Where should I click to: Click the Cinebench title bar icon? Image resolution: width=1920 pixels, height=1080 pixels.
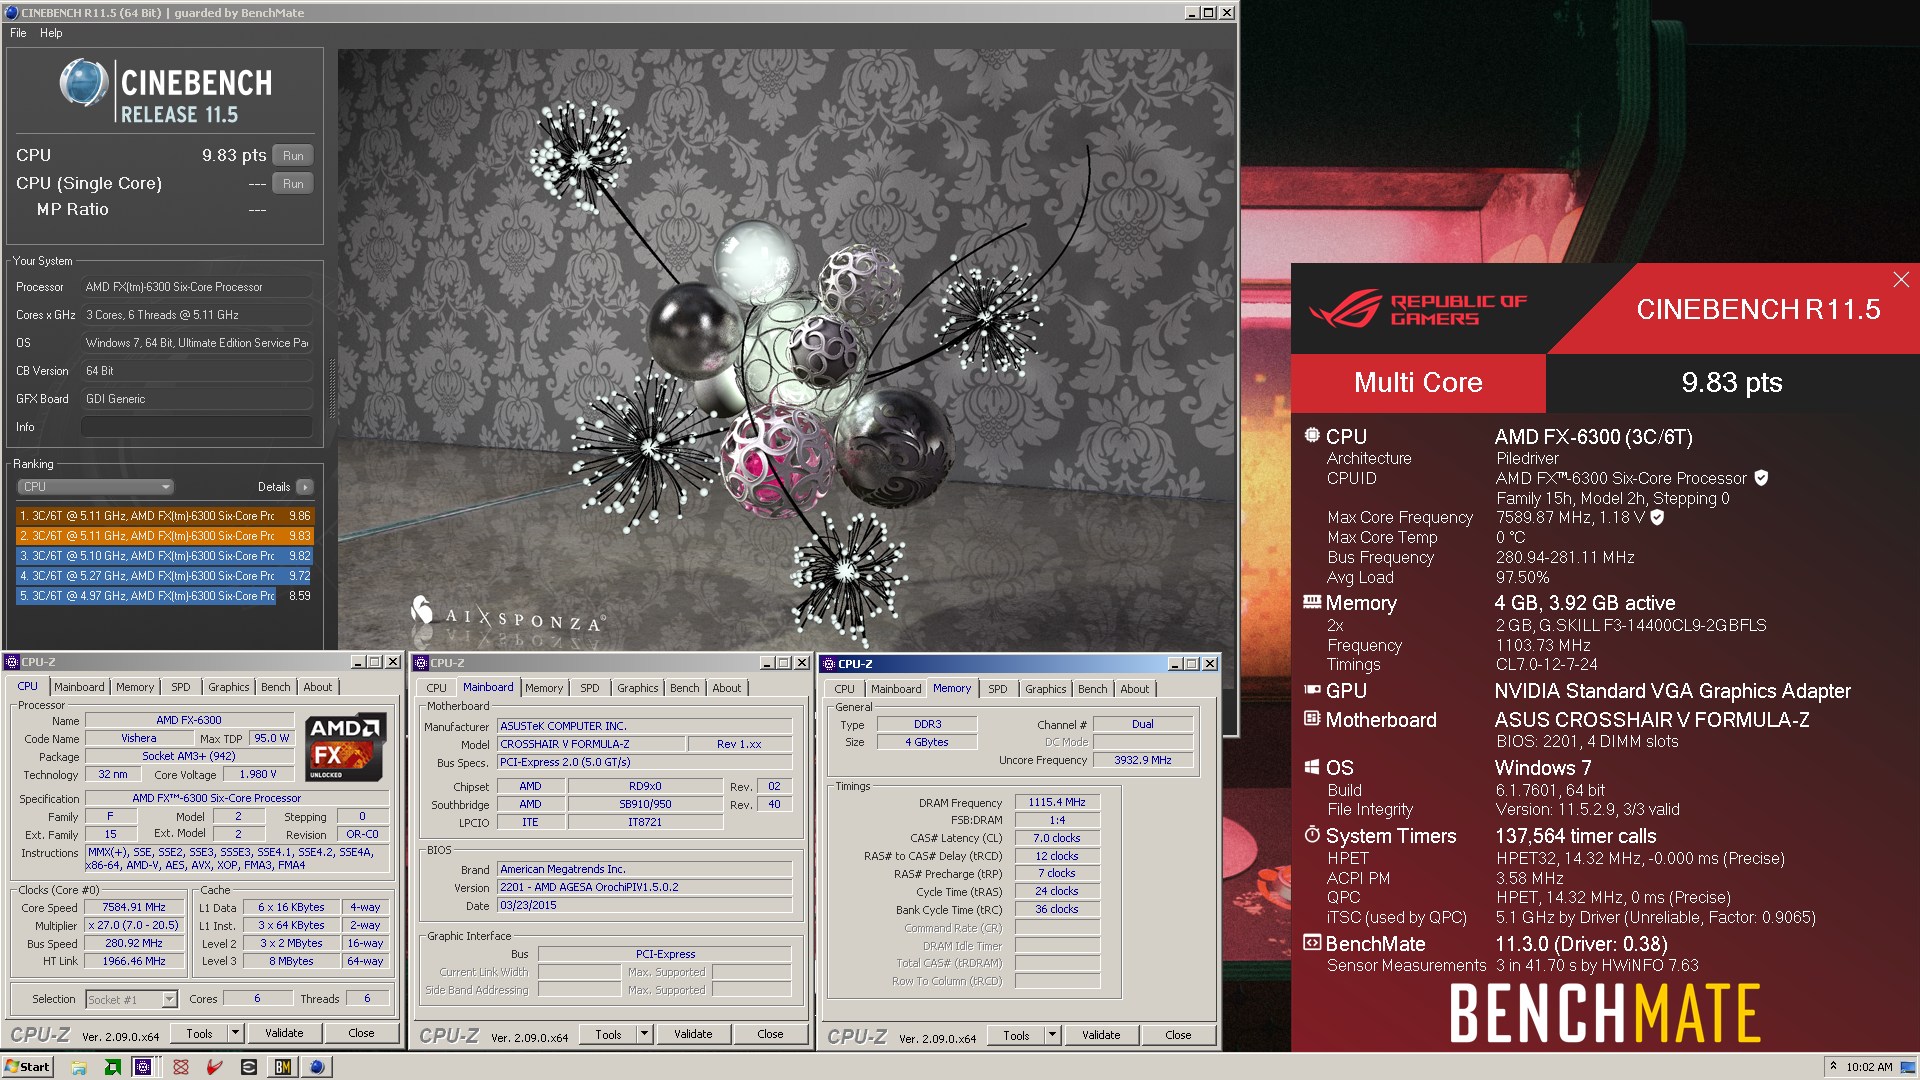tap(11, 12)
